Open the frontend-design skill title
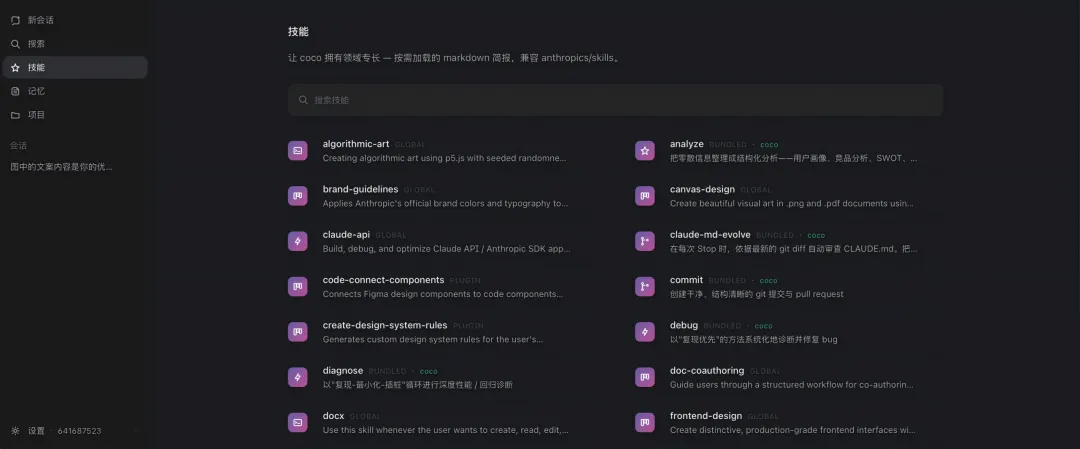Image resolution: width=1080 pixels, height=449 pixels. tap(706, 416)
